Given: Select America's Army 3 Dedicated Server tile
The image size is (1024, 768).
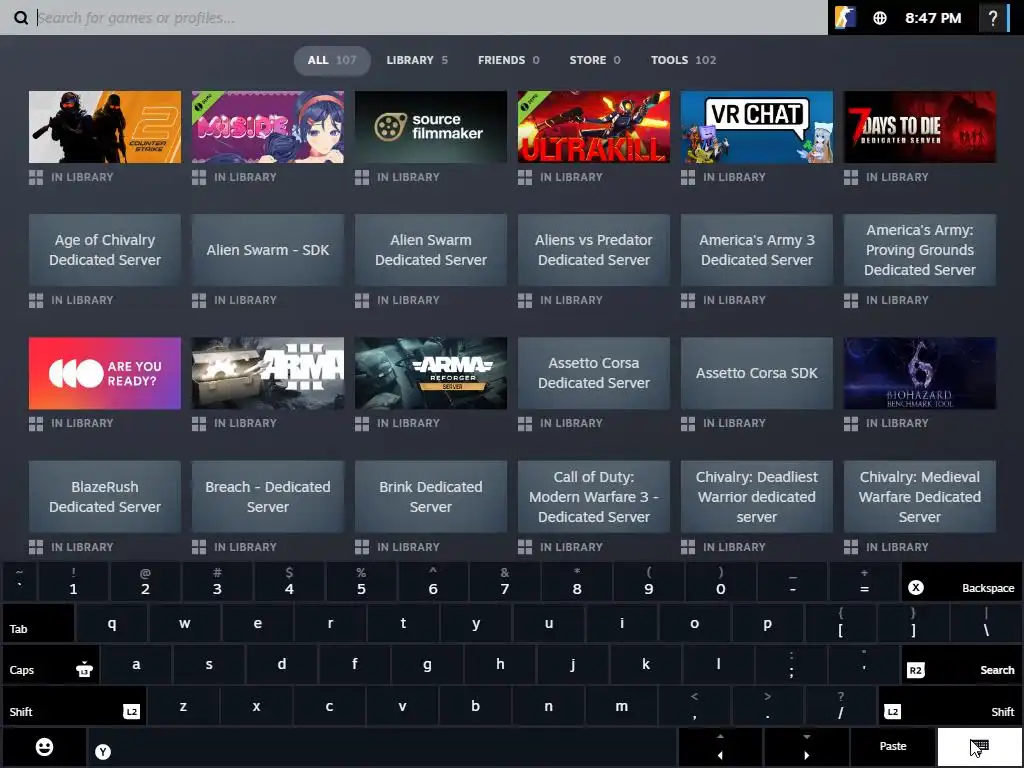Looking at the screenshot, I should pyautogui.click(x=757, y=250).
